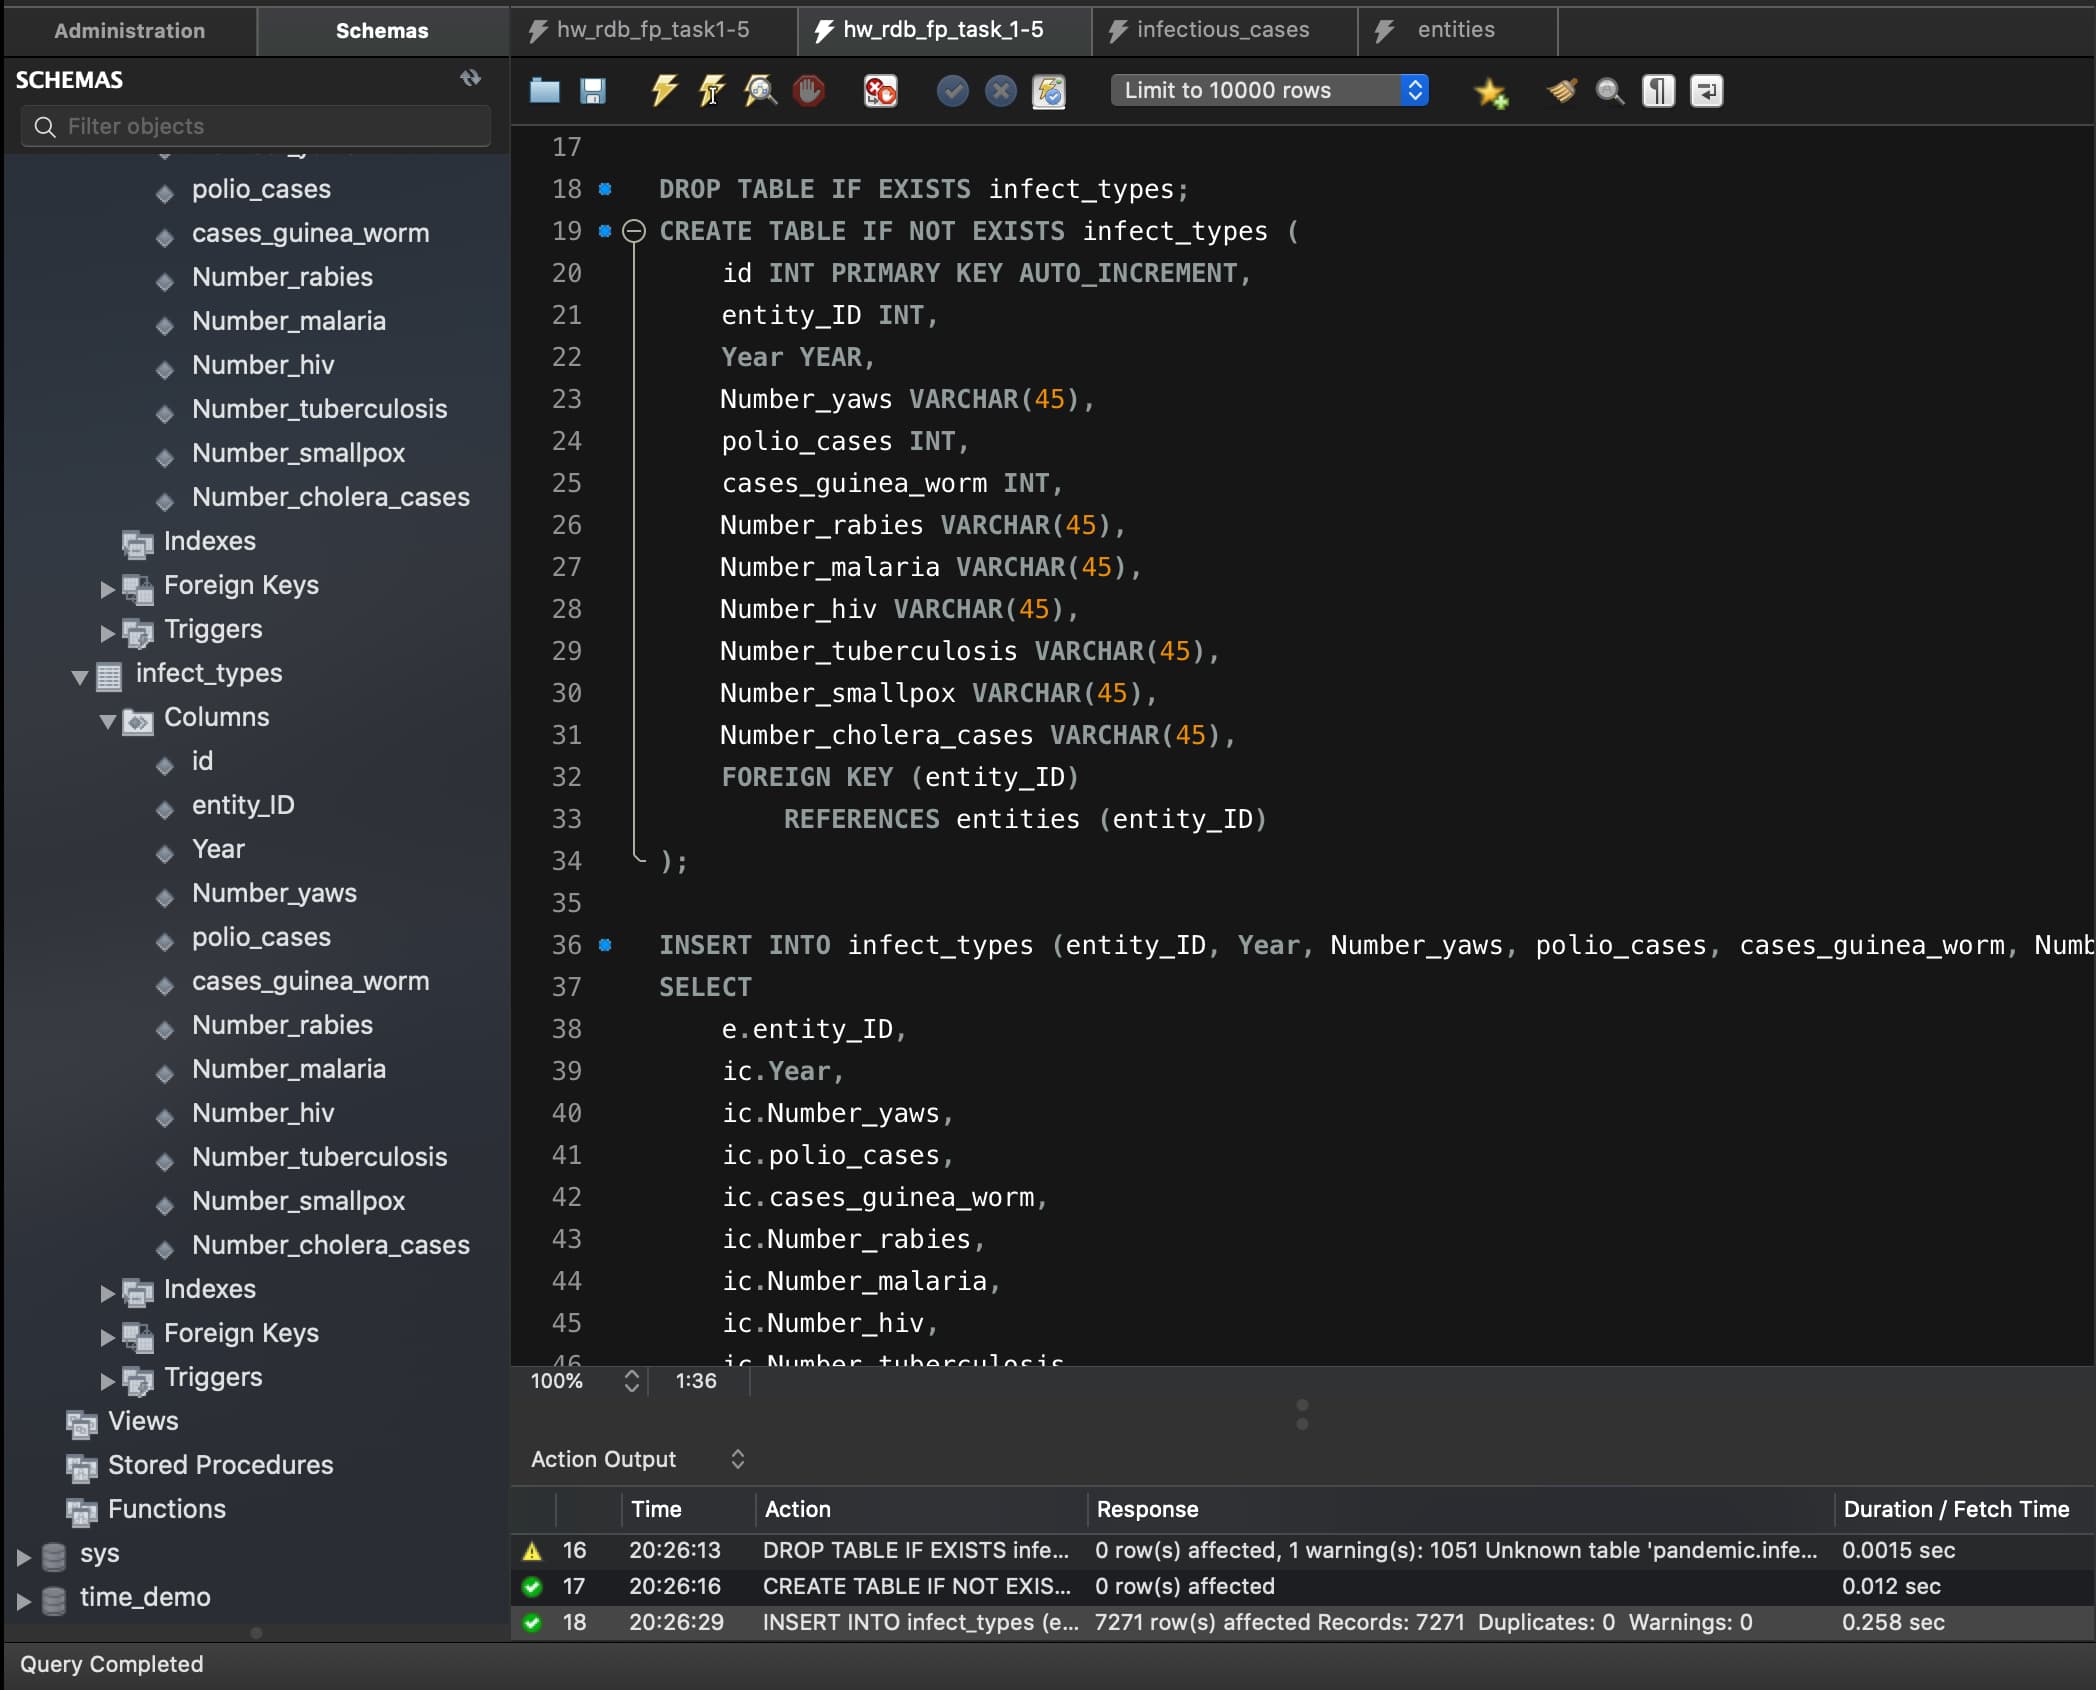Click execute statement under cursor icon
The width and height of the screenshot is (2096, 1690).
(x=711, y=91)
